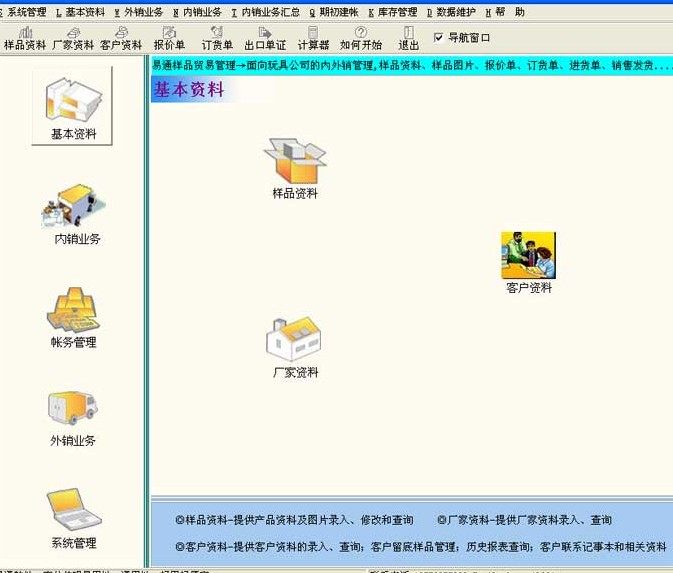This screenshot has width=673, height=573.
Task: Open 客户资料 icon in main panel
Action: [x=528, y=261]
